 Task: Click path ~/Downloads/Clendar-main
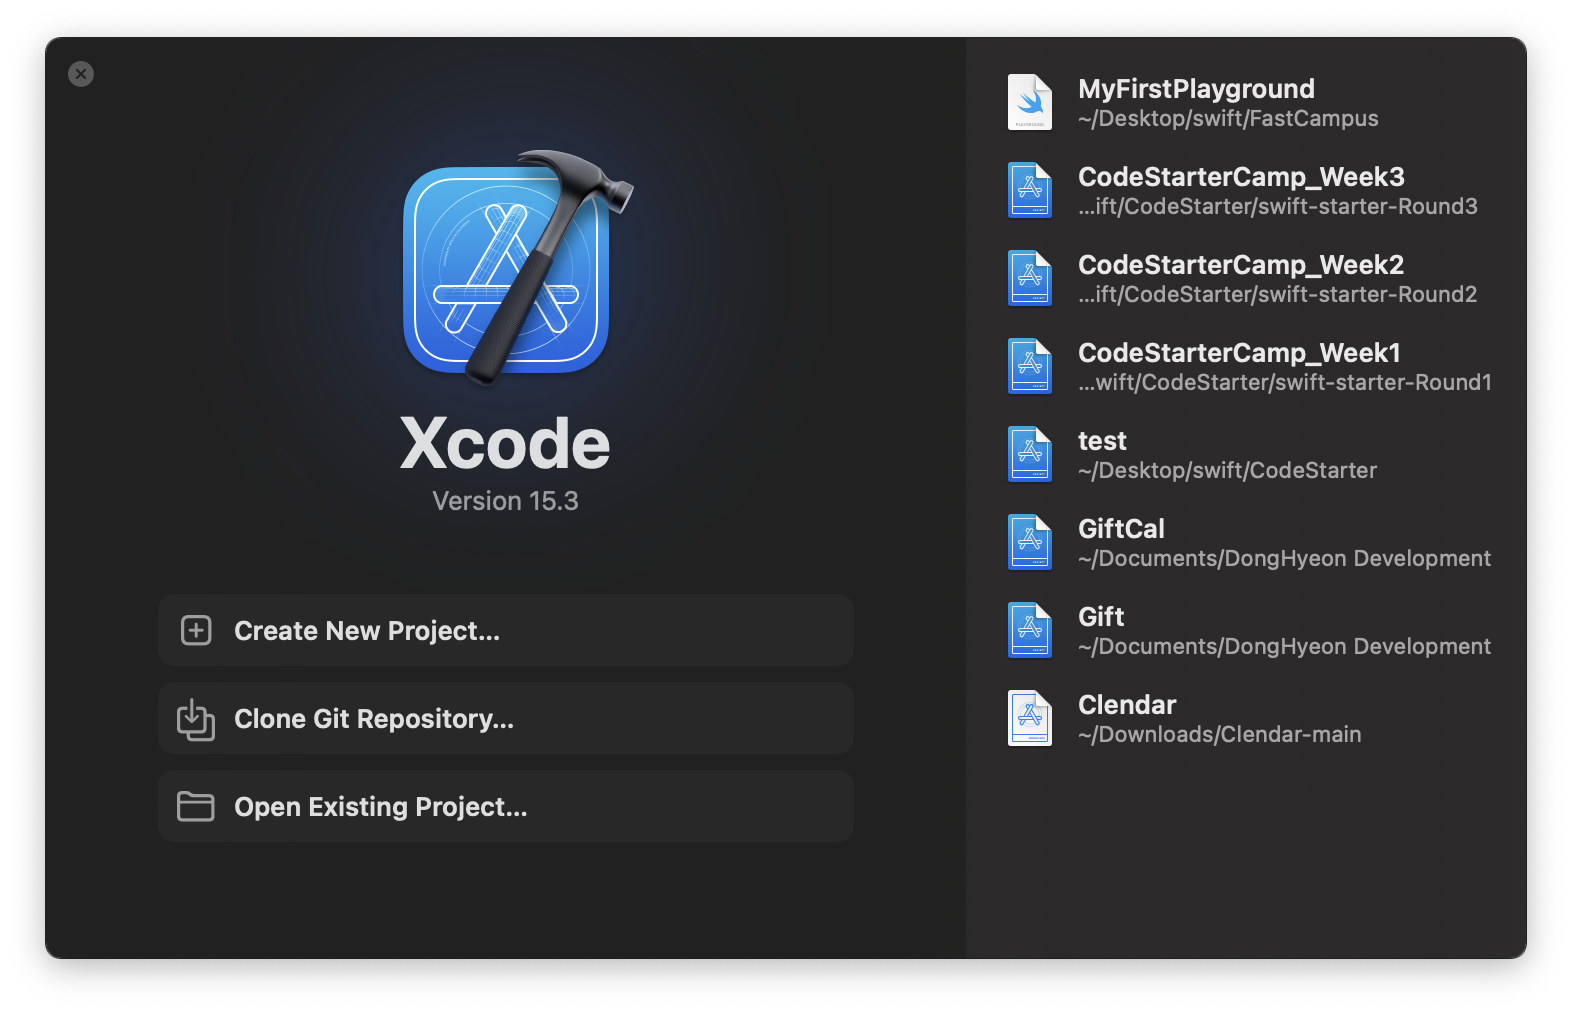coord(1220,735)
